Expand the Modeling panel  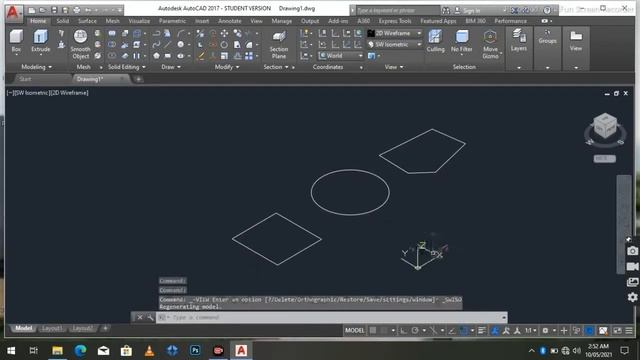point(36,67)
